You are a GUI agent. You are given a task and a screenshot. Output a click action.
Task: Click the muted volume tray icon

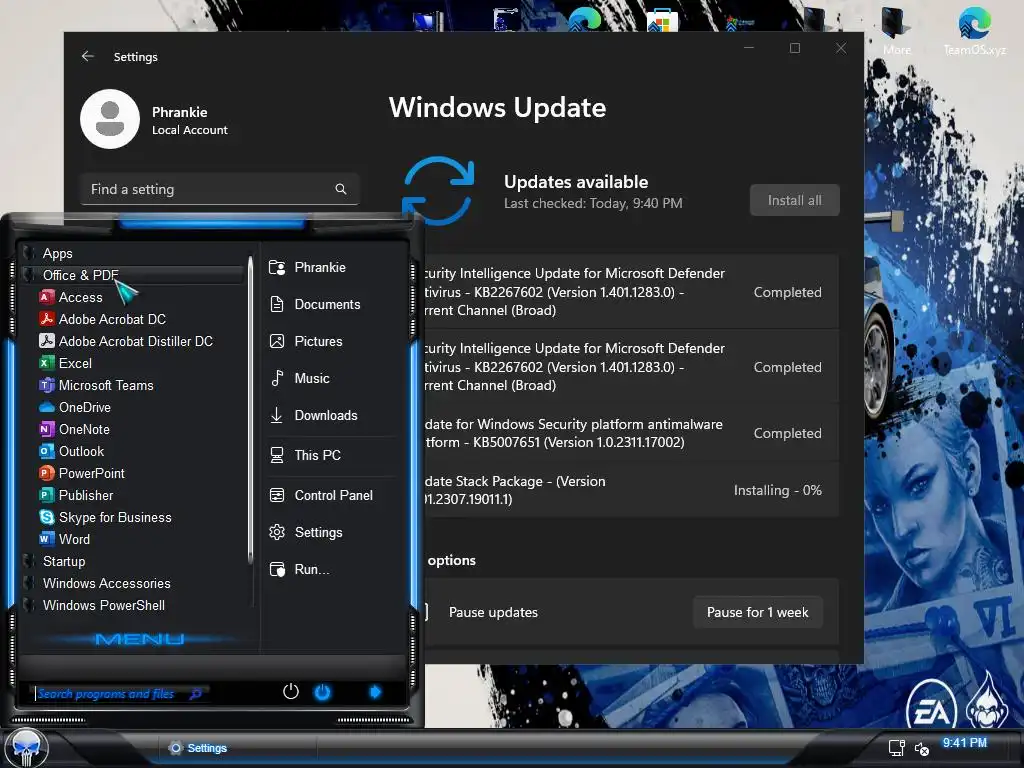[921, 749]
